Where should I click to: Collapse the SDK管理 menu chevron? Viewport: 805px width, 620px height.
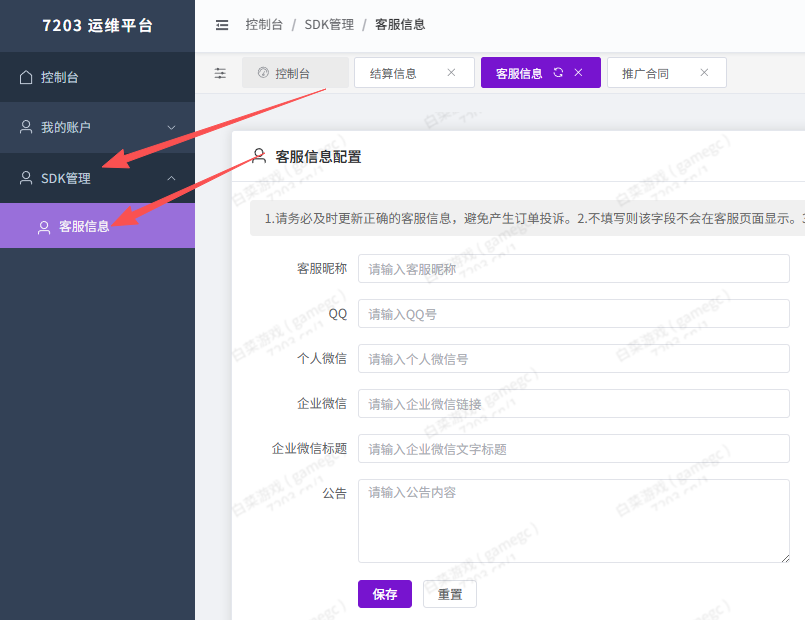pos(171,178)
